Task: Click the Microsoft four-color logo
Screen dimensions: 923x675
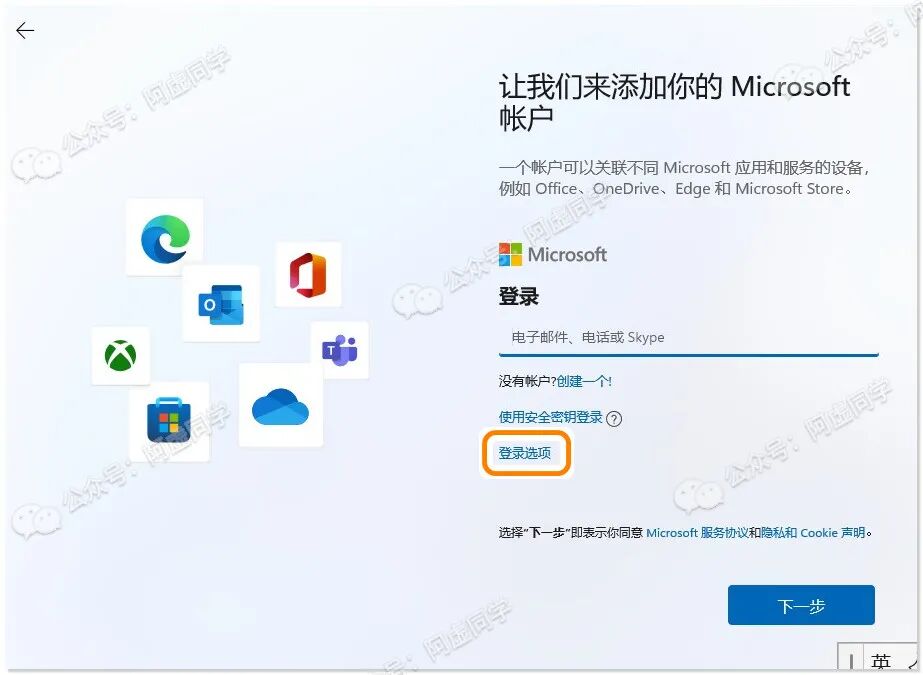Action: (x=510, y=255)
